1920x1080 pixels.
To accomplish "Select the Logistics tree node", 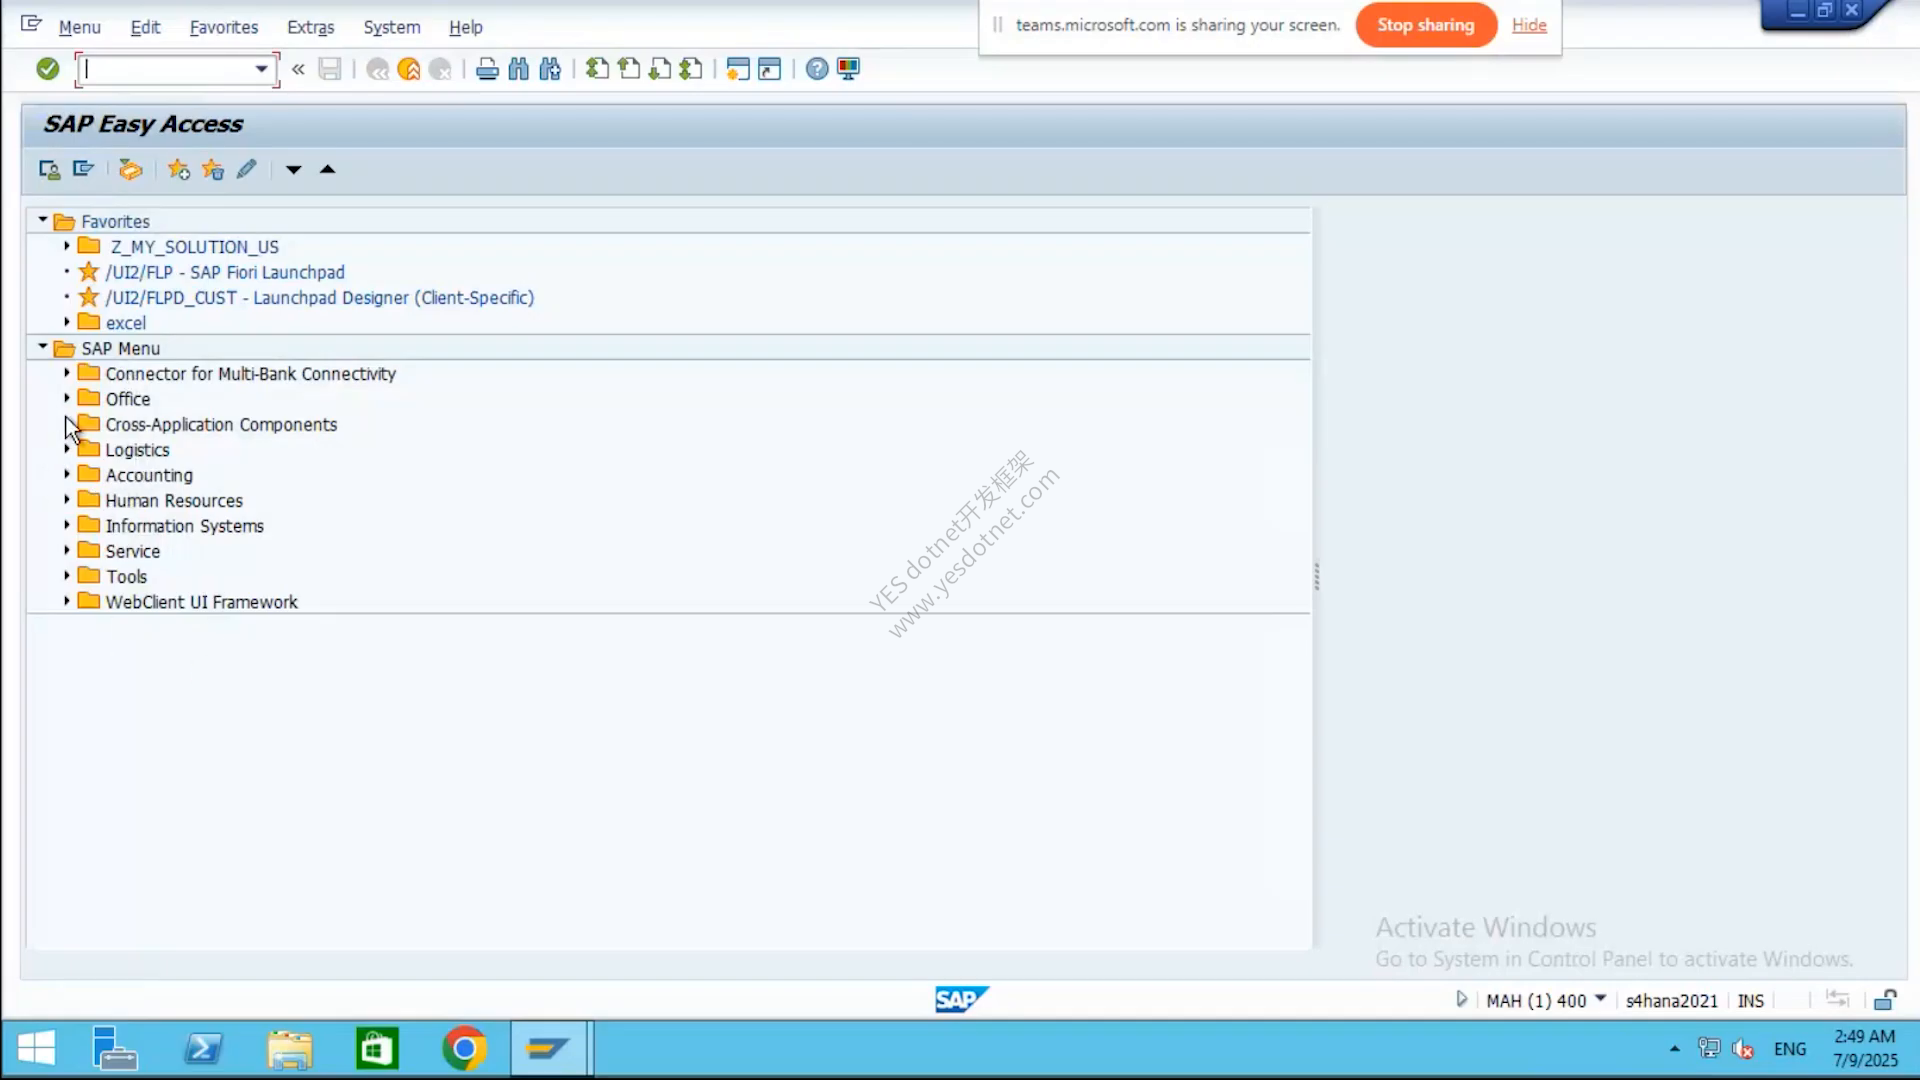I will (137, 450).
